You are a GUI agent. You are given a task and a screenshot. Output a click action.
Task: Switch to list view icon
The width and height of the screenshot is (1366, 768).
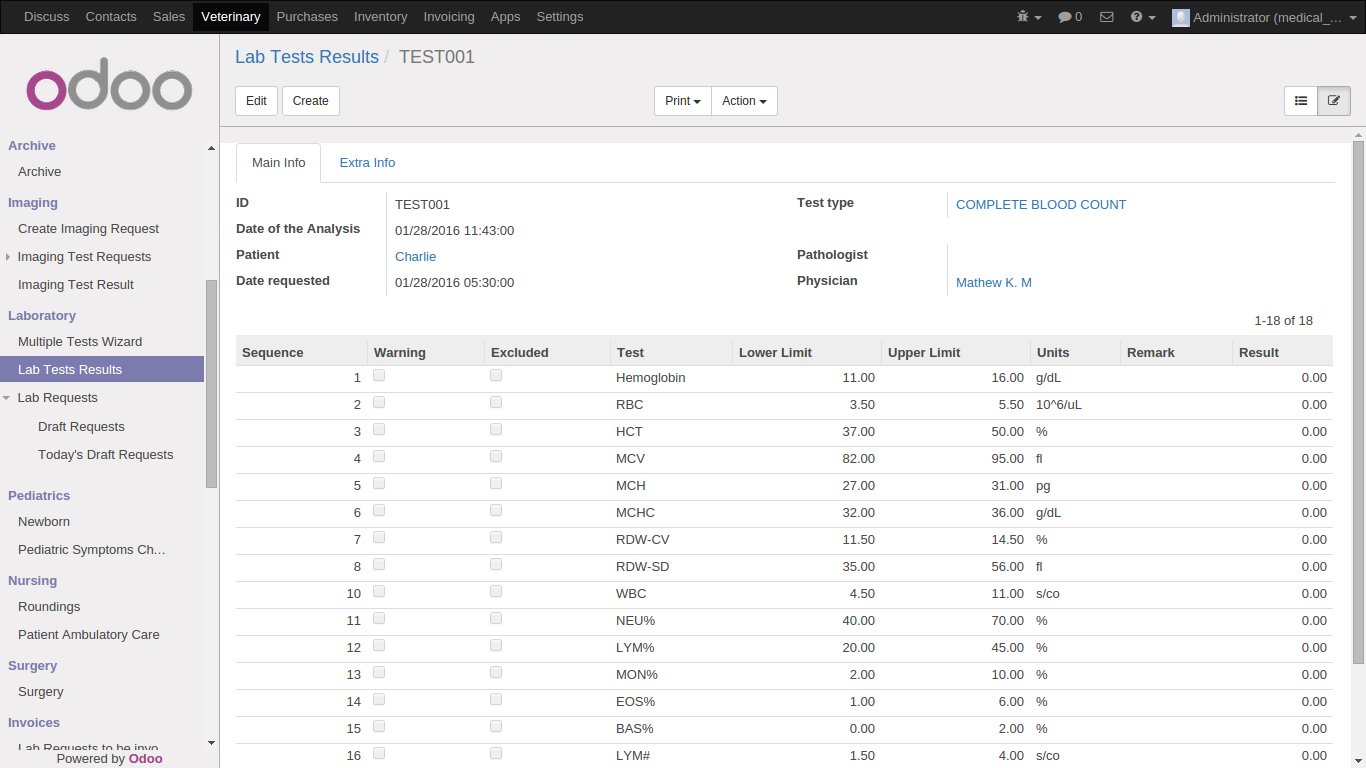pos(1301,101)
